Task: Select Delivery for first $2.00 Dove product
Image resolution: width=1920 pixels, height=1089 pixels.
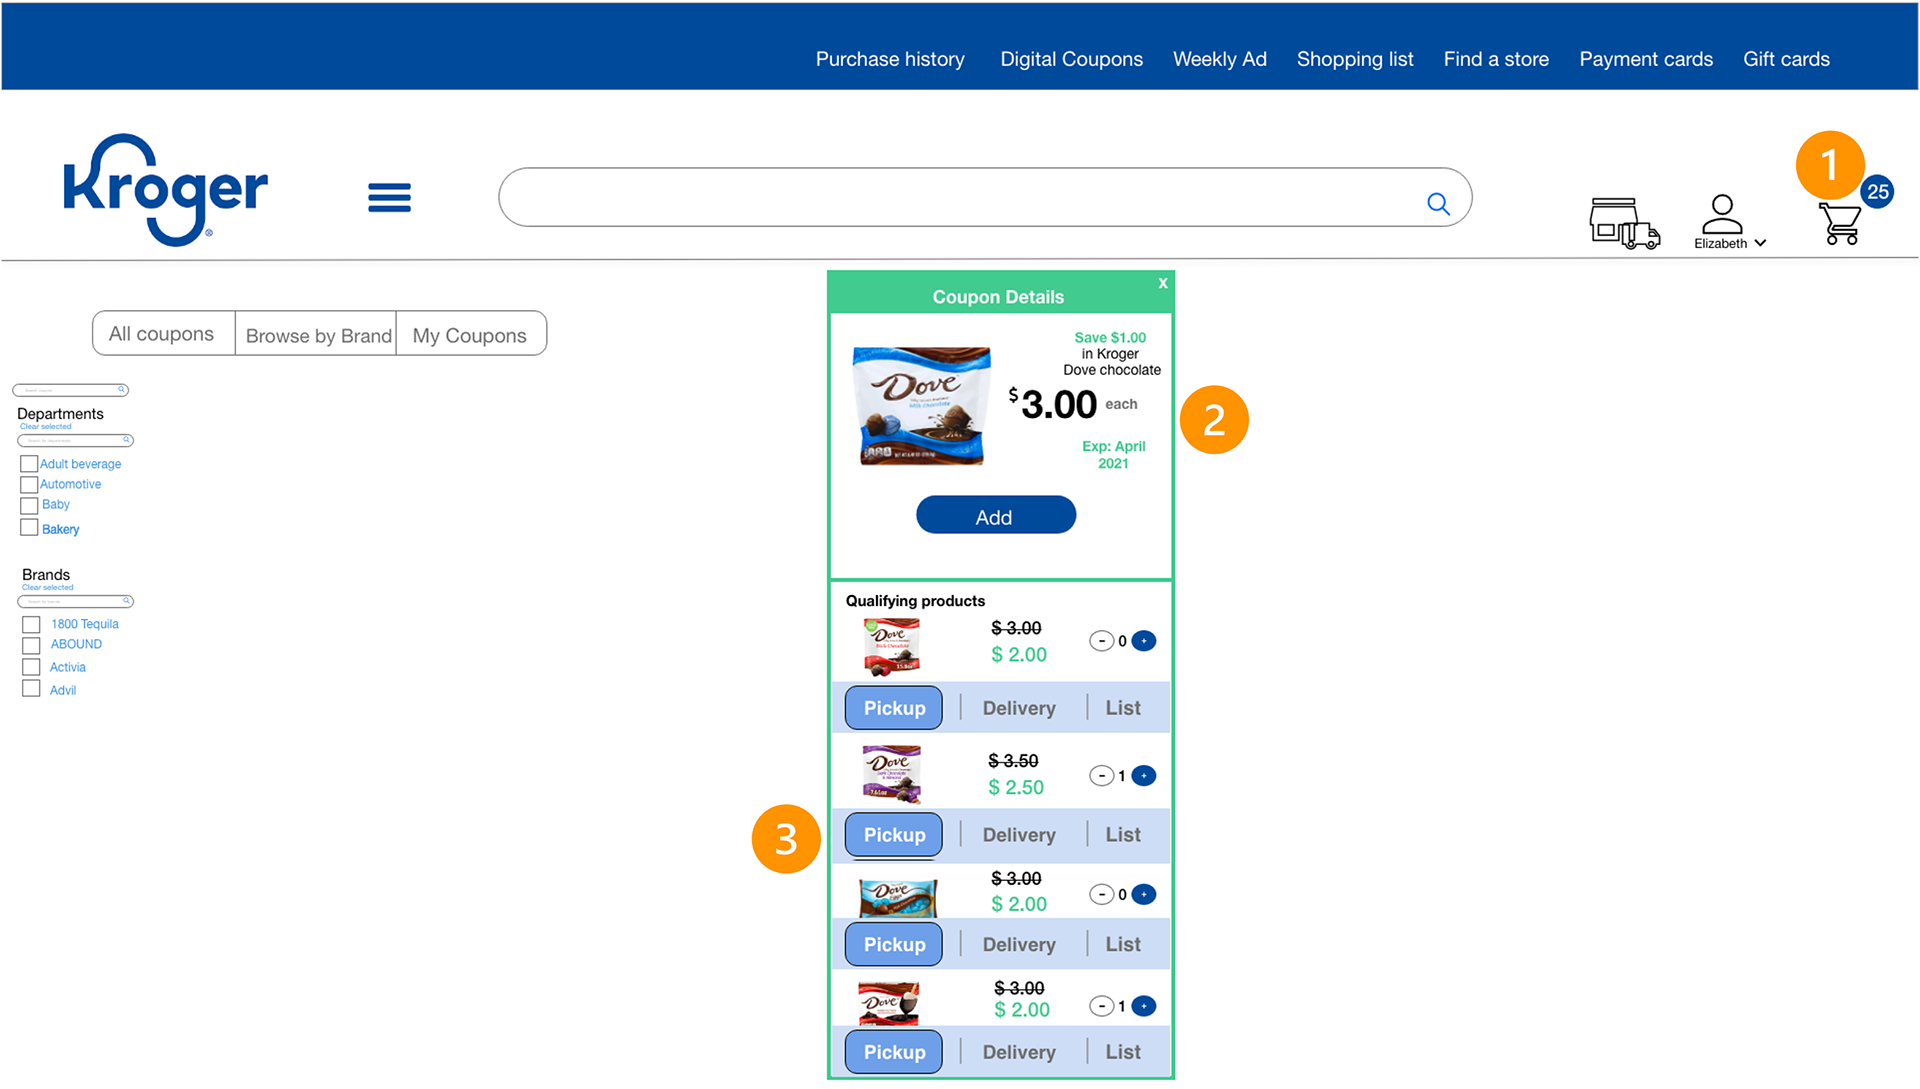Action: [1019, 708]
